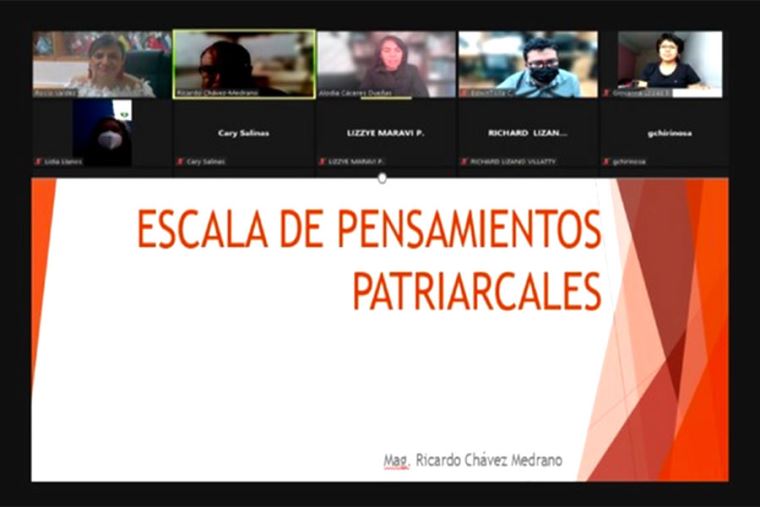Select Lidia Llanes video tile

pyautogui.click(x=102, y=130)
